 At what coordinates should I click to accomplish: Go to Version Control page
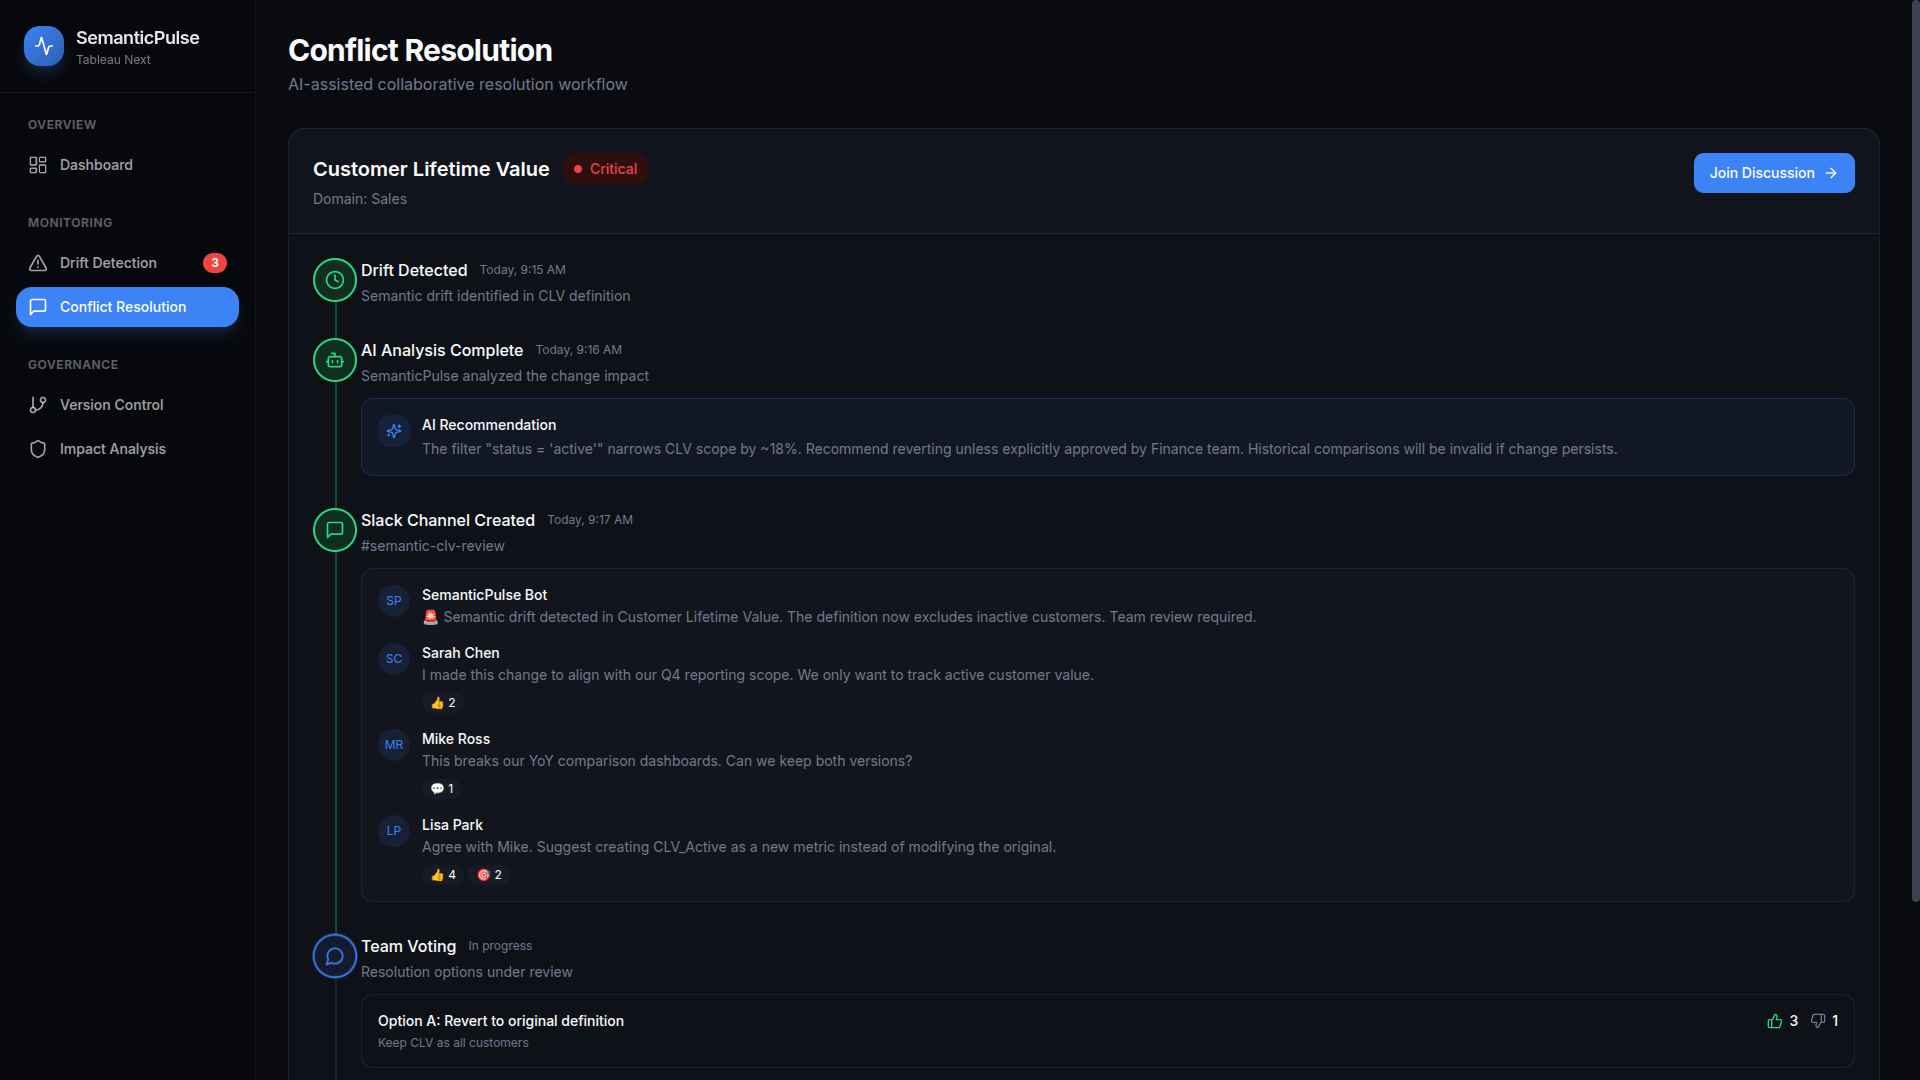pos(111,405)
